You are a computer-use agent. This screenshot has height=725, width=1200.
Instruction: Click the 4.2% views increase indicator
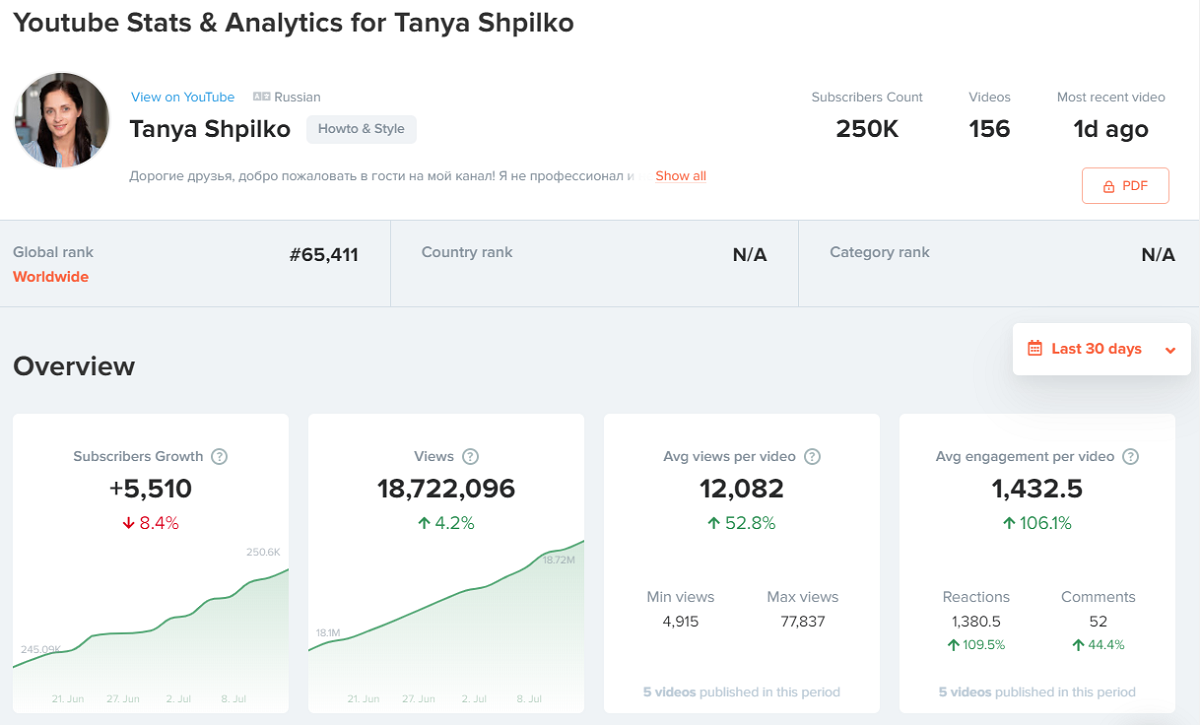click(x=446, y=523)
